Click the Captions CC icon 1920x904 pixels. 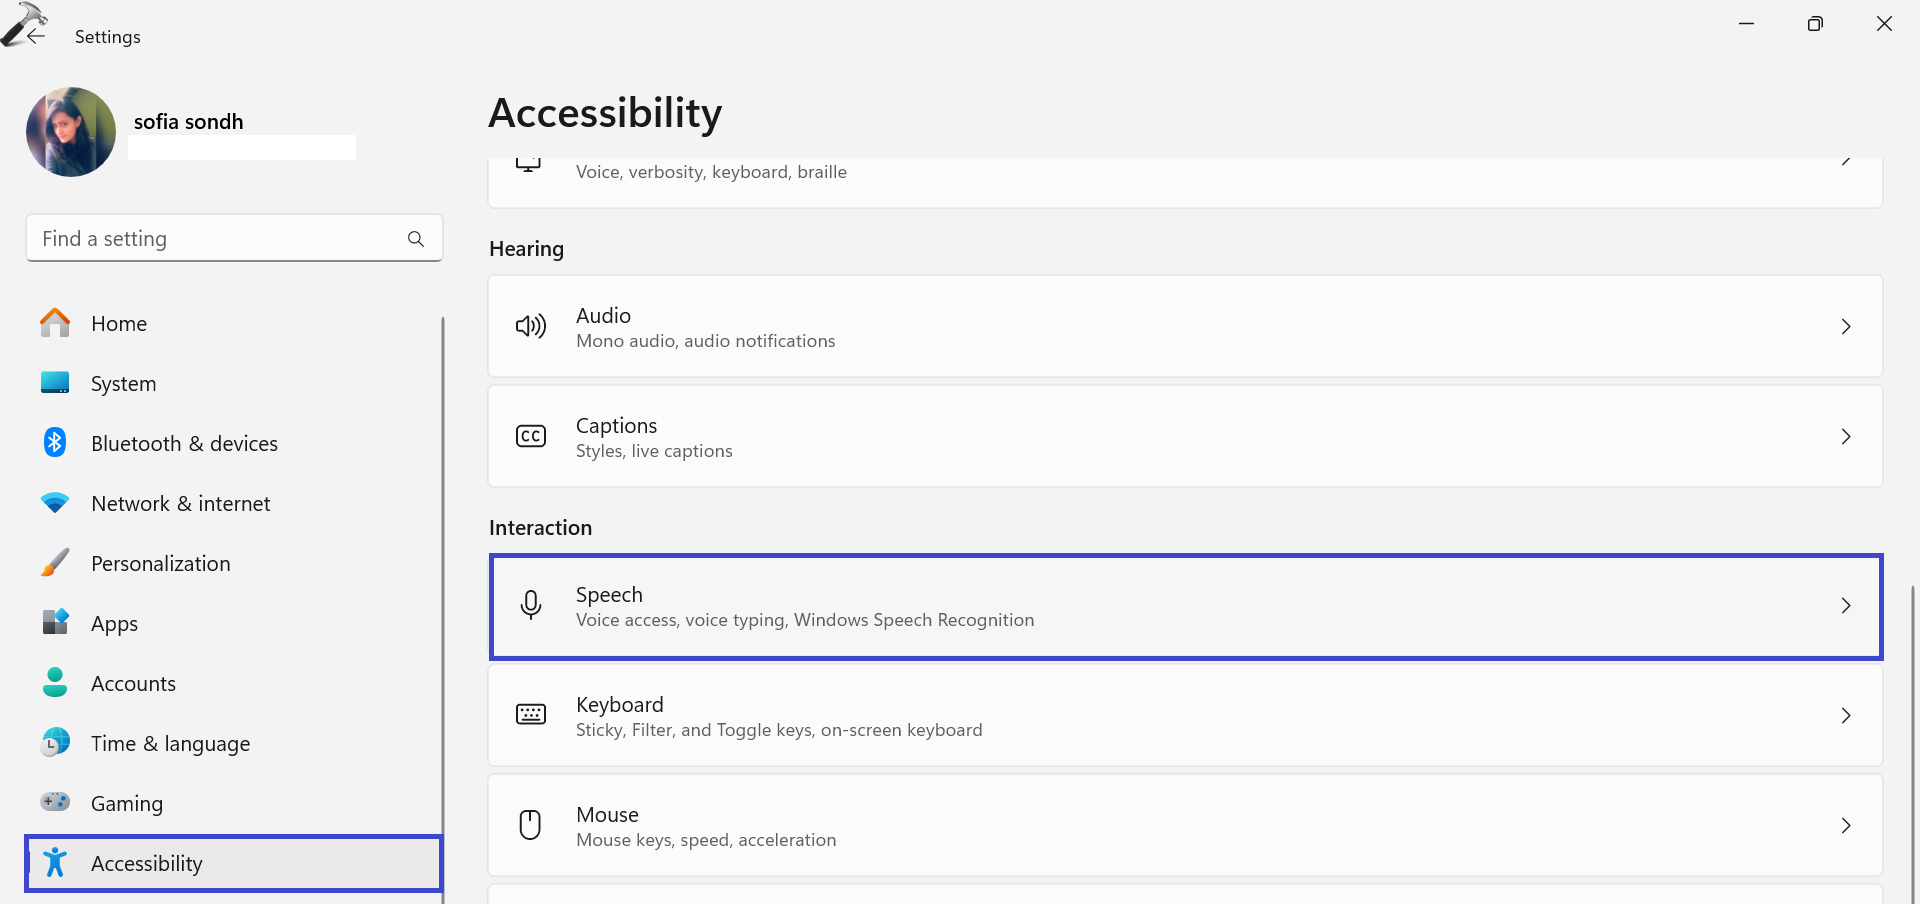coord(531,437)
